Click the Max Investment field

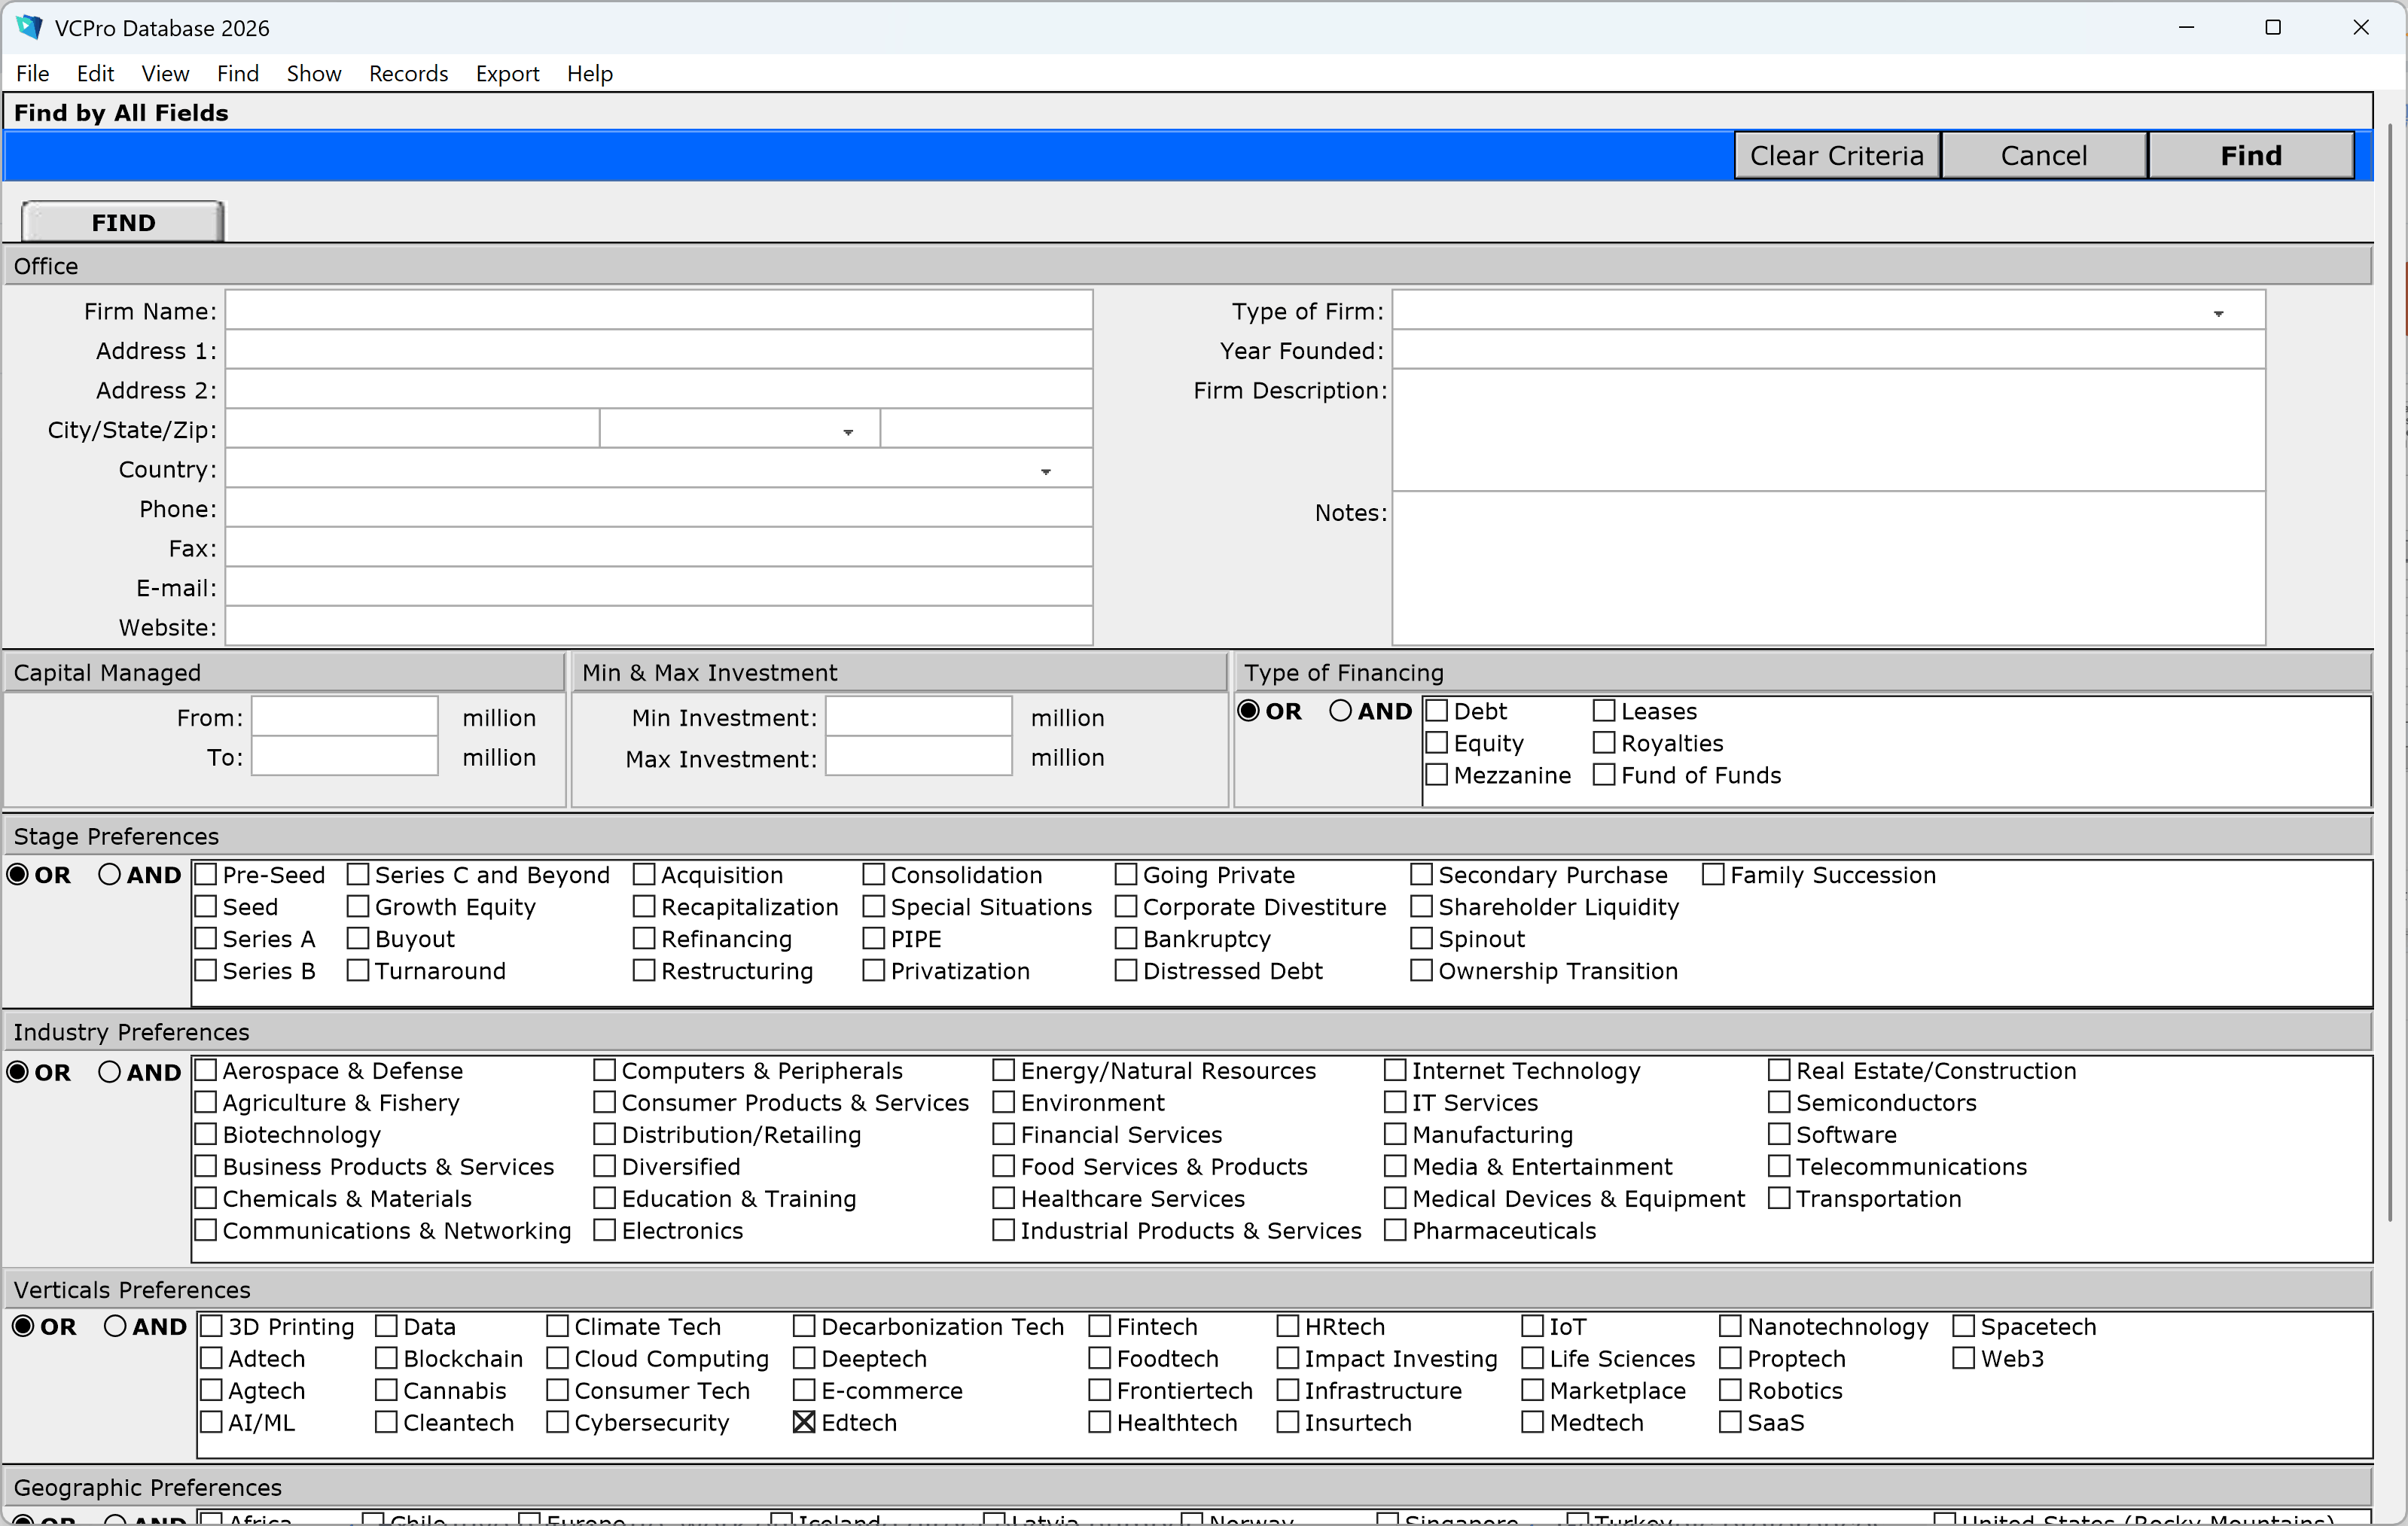coord(918,757)
